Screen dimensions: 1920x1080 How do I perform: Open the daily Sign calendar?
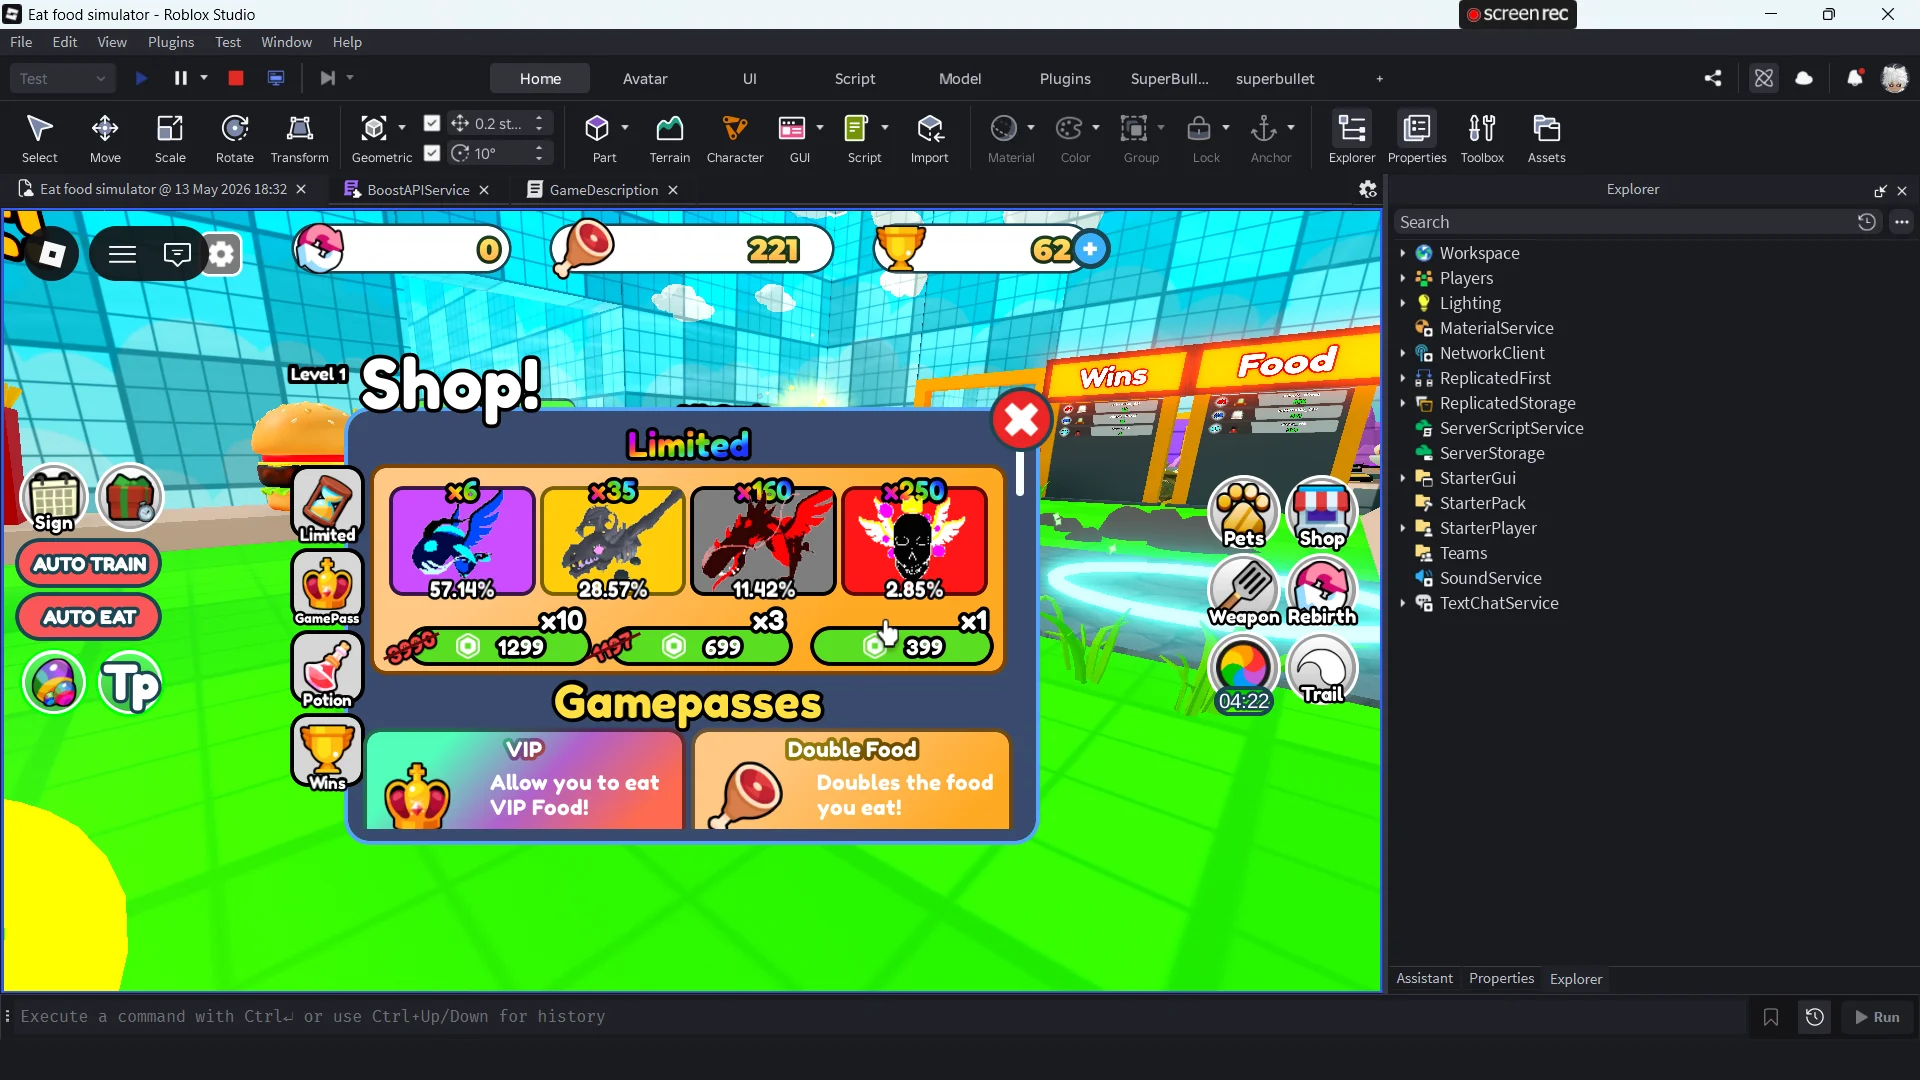pos(54,498)
